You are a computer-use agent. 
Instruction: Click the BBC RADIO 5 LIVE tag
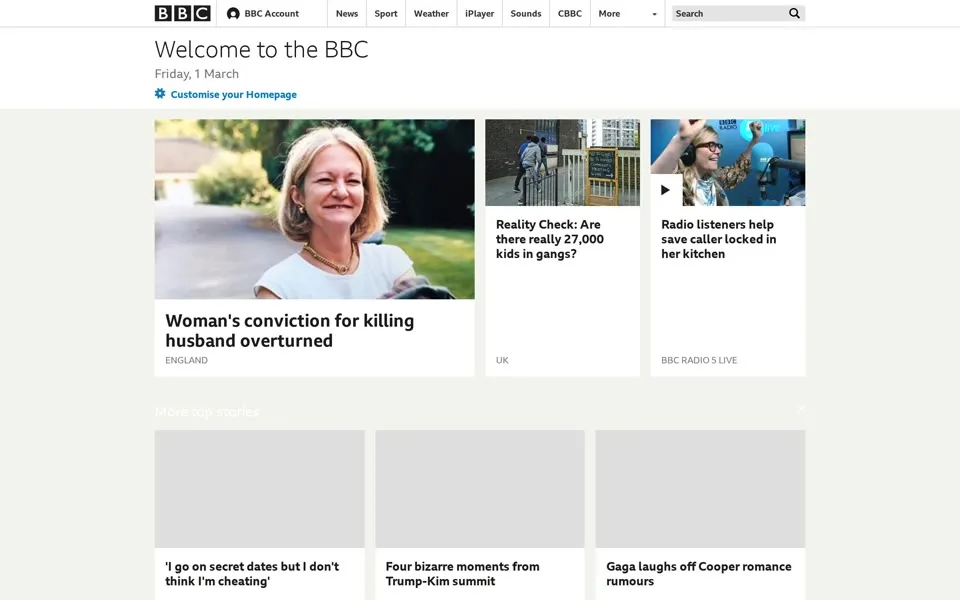click(x=699, y=360)
